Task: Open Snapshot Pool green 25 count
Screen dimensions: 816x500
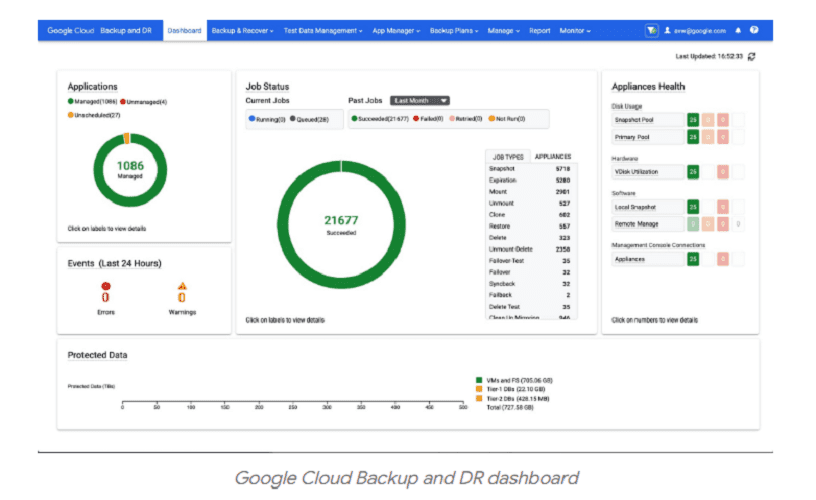Action: point(693,120)
